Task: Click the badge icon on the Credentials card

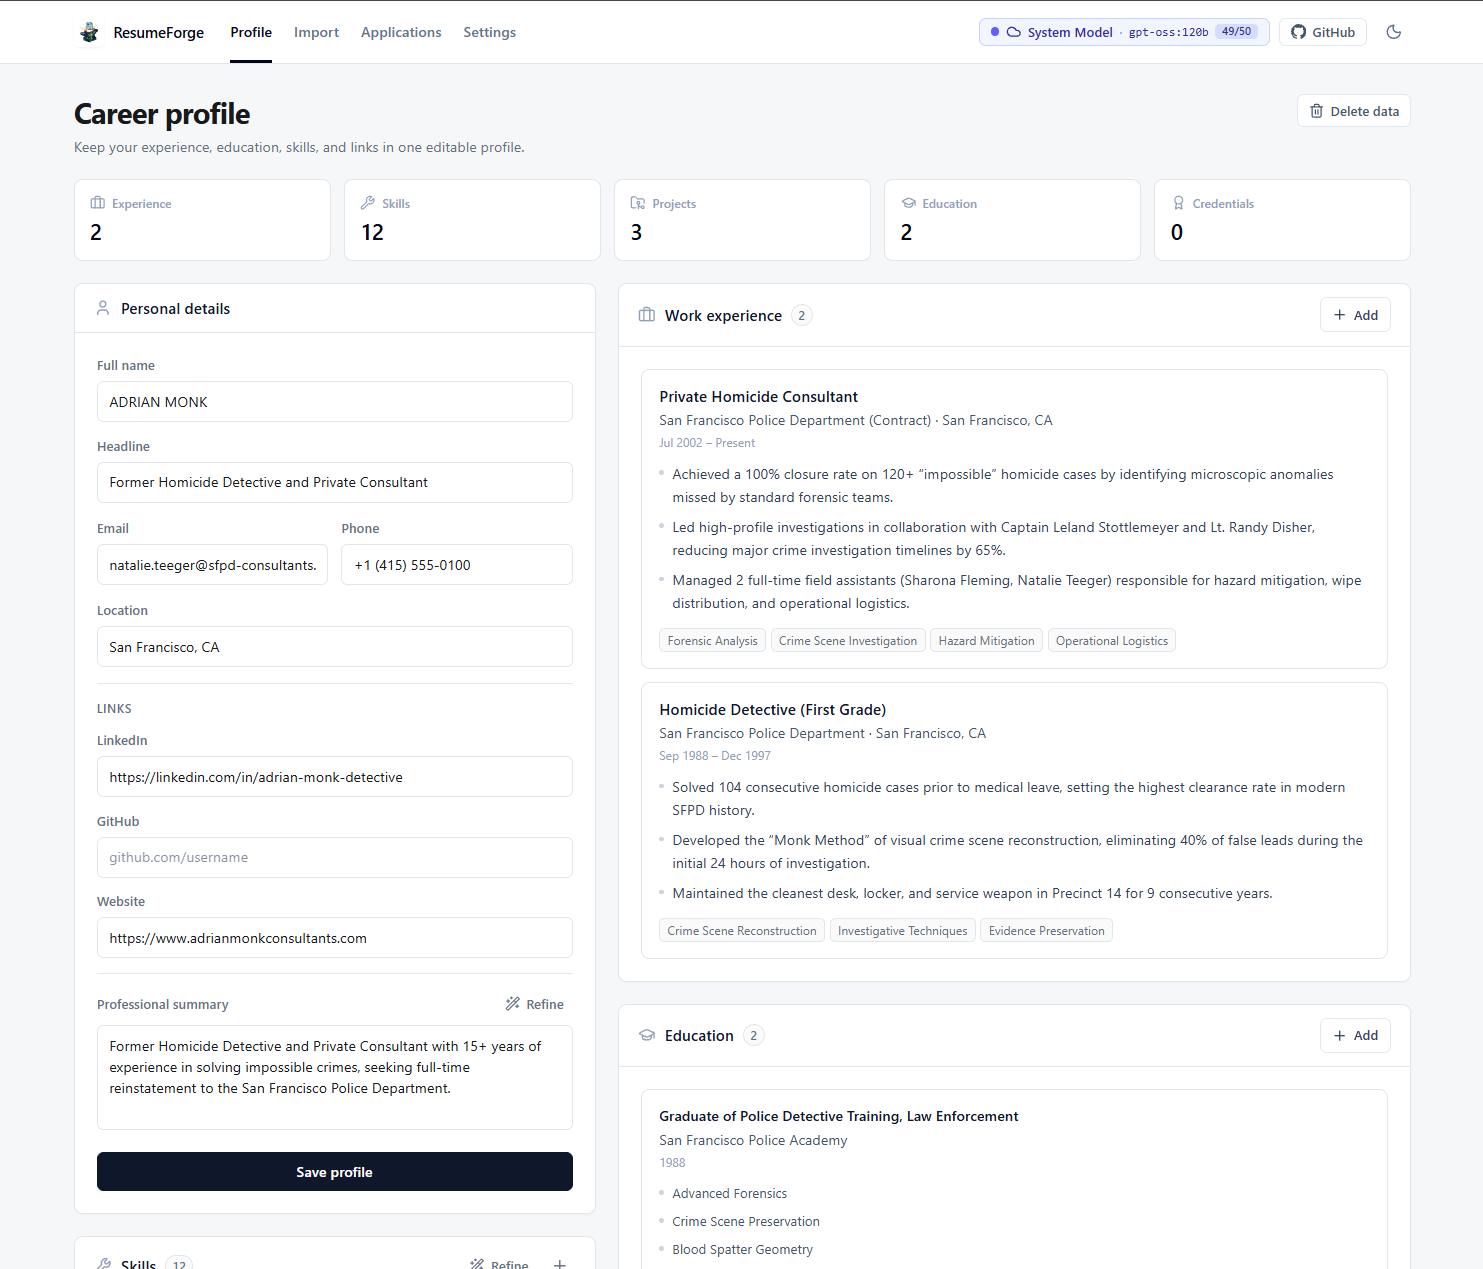Action: [1178, 203]
